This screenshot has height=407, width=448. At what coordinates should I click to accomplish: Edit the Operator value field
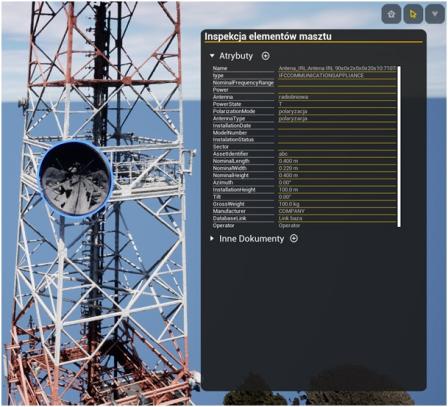click(x=337, y=226)
